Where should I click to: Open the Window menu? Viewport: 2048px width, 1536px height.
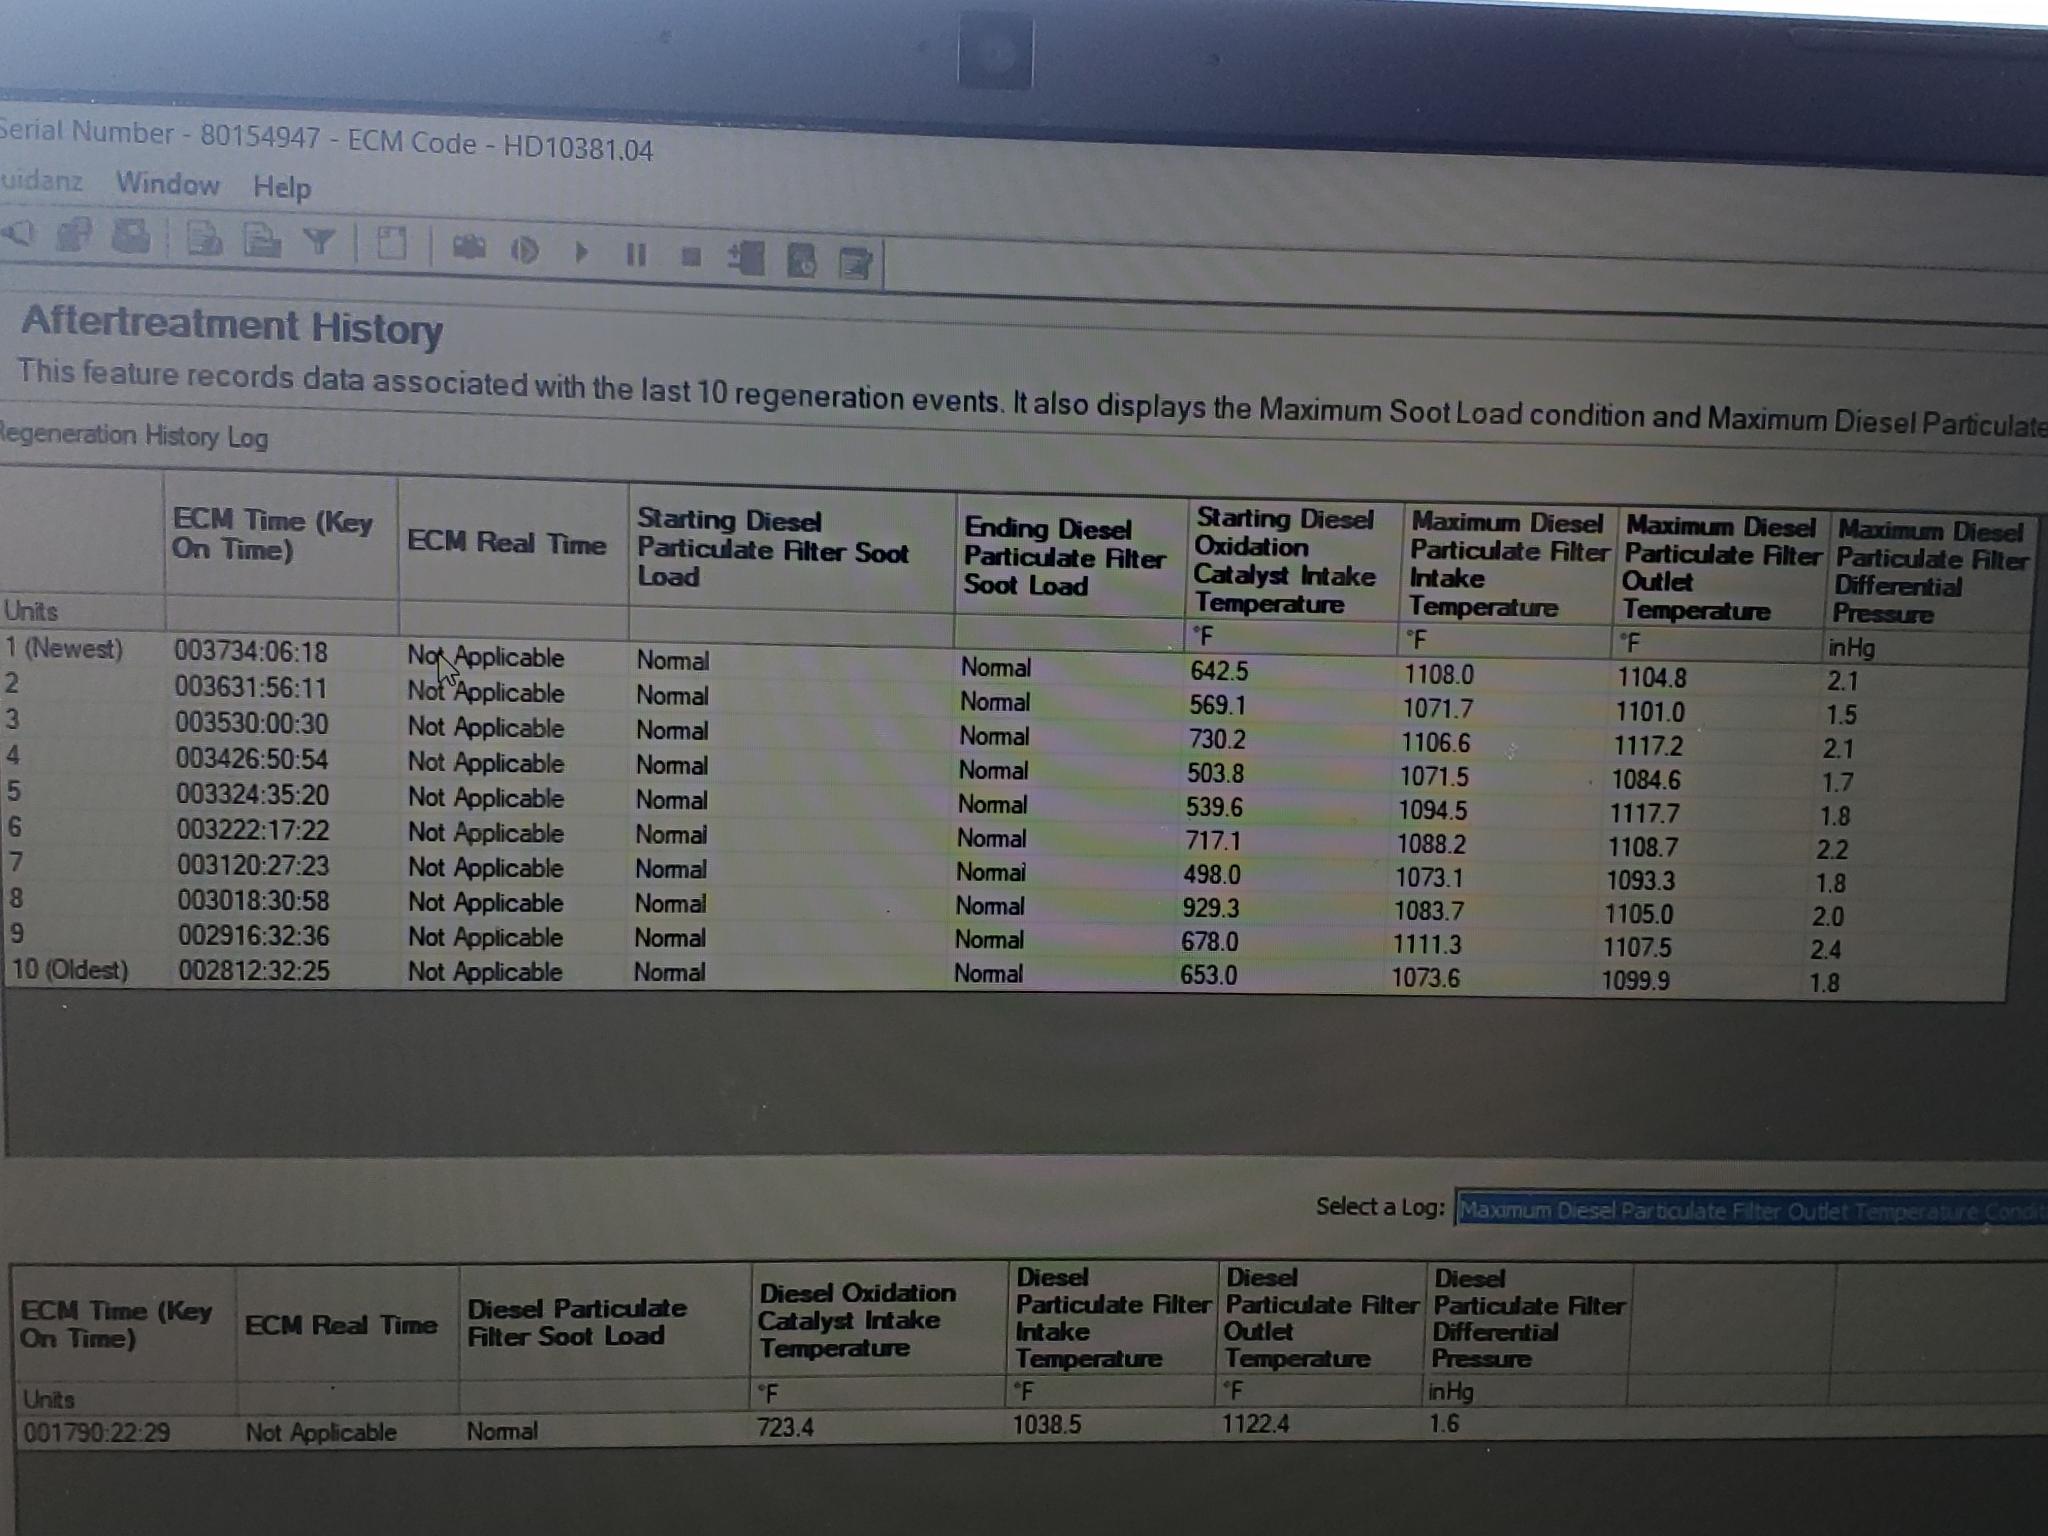tap(167, 183)
